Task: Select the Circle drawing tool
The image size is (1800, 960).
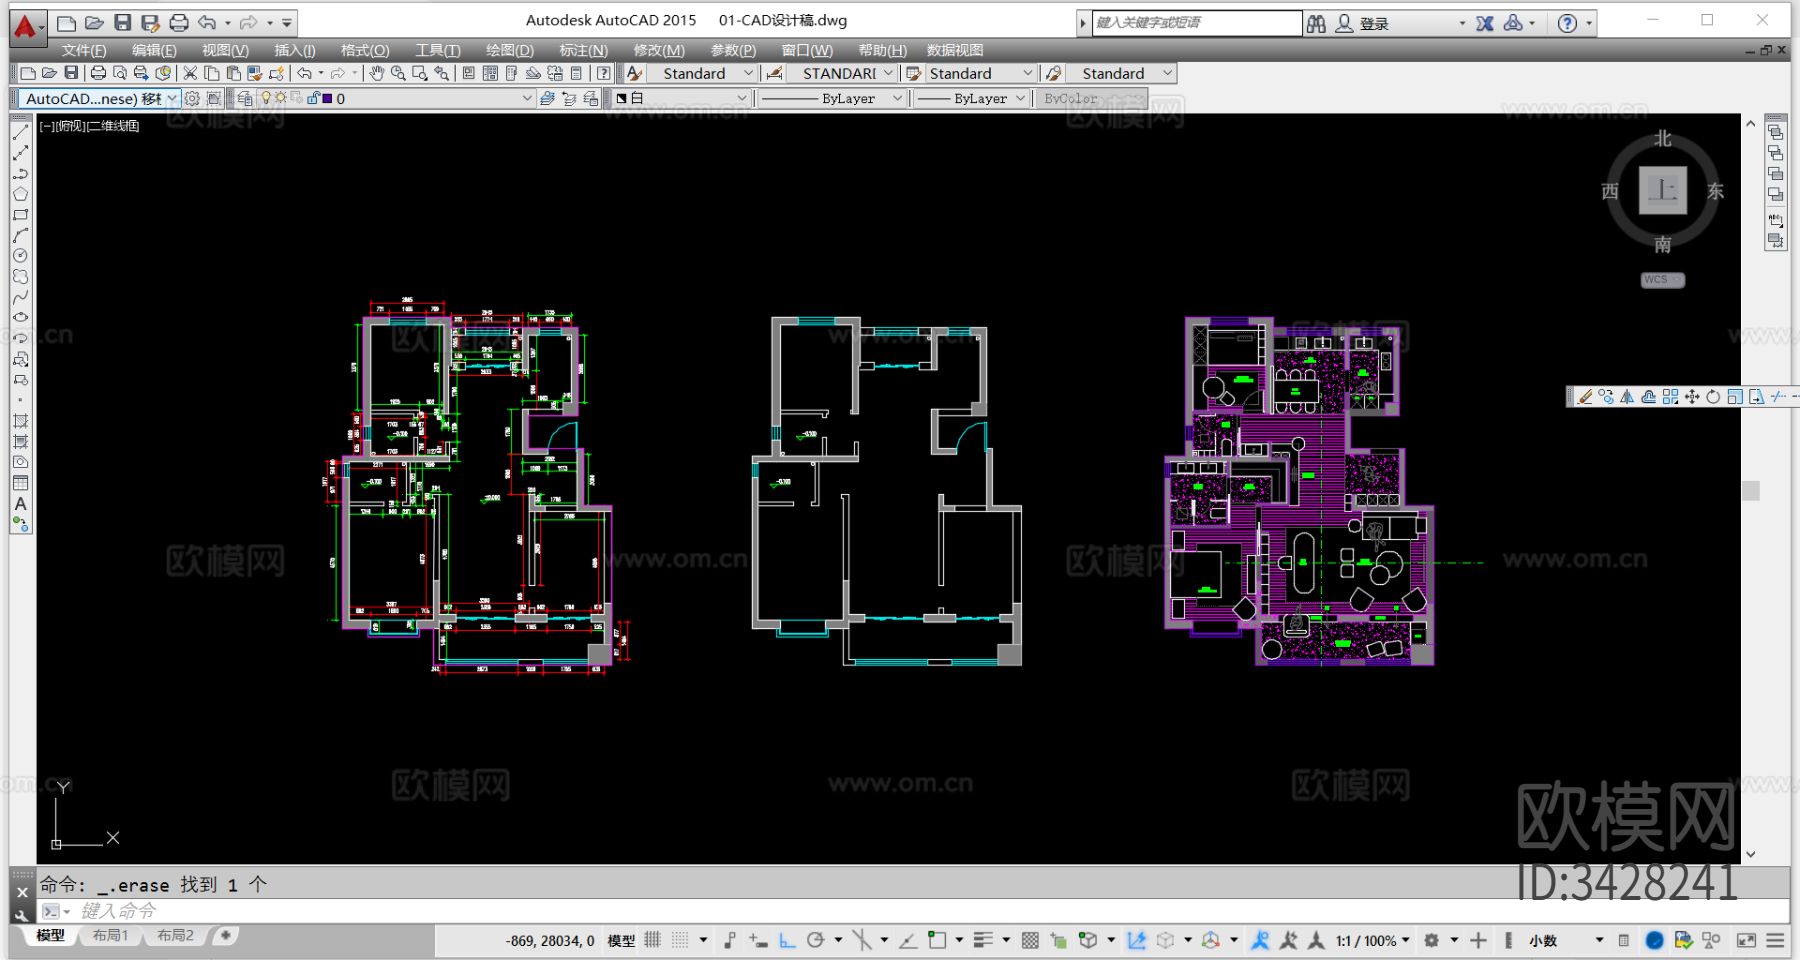Action: click(x=20, y=256)
